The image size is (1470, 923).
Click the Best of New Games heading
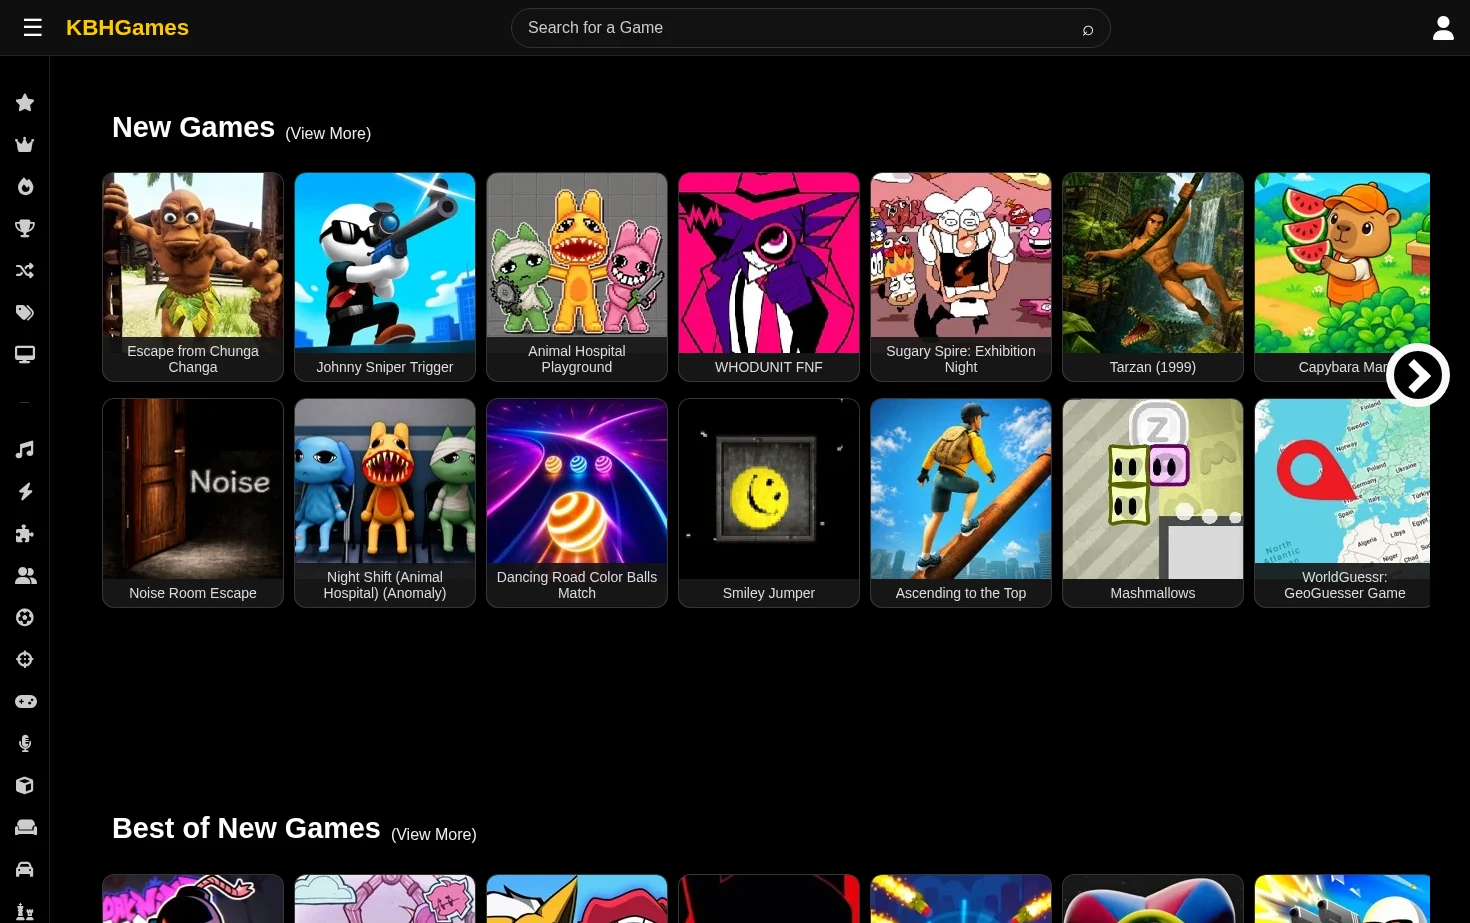pos(246,829)
